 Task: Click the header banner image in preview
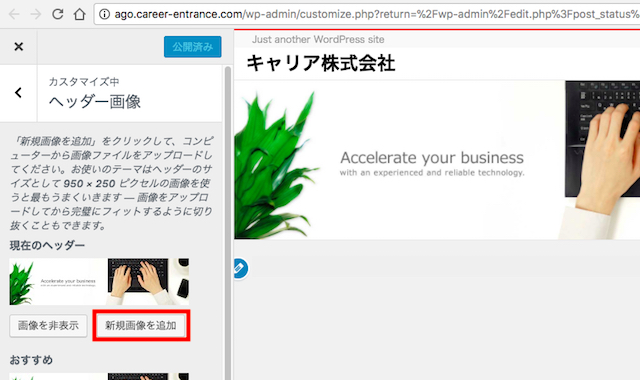click(437, 160)
